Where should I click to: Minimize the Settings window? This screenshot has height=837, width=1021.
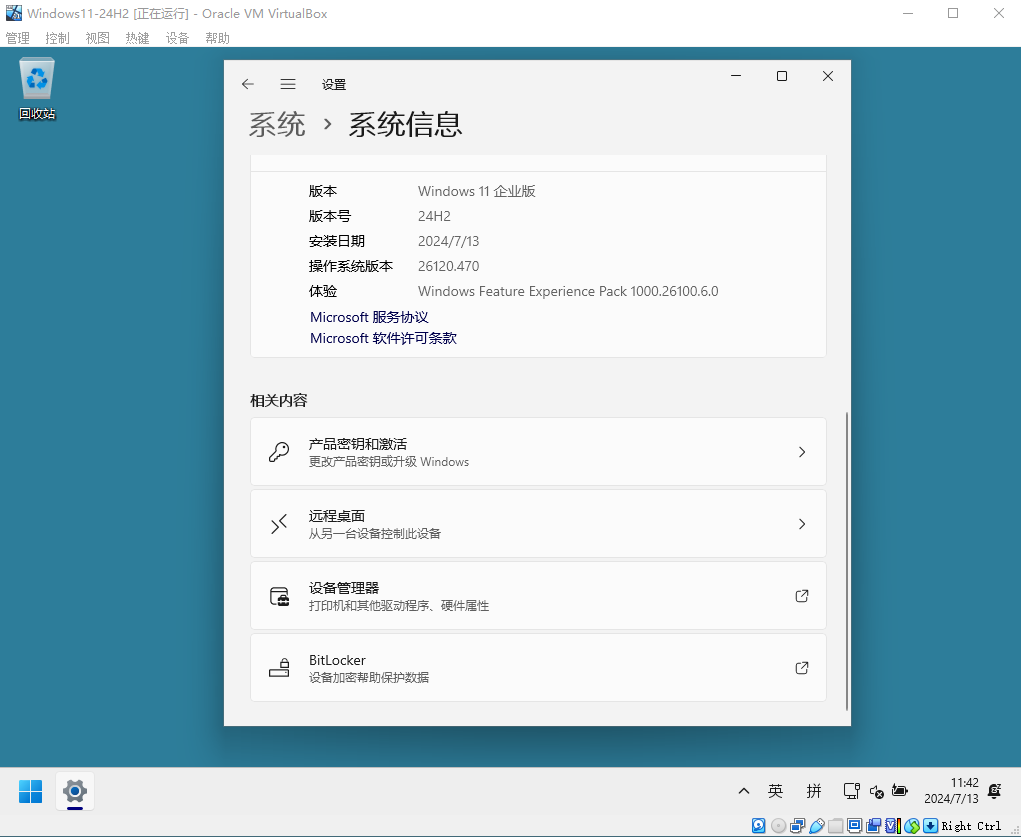736,76
